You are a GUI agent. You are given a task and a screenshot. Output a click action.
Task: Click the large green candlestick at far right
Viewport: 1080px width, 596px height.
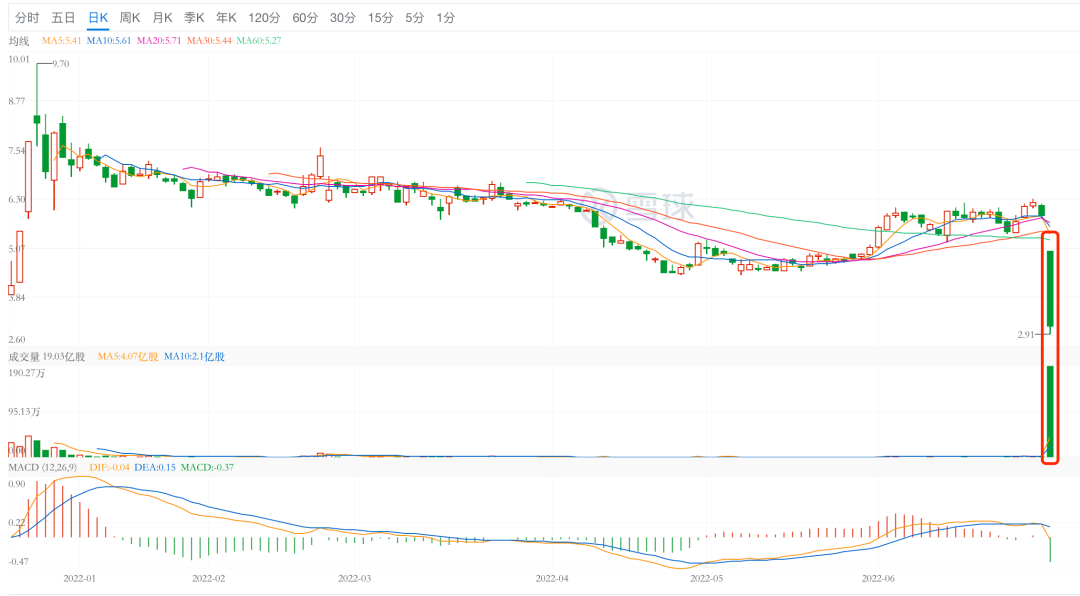[1051, 288]
